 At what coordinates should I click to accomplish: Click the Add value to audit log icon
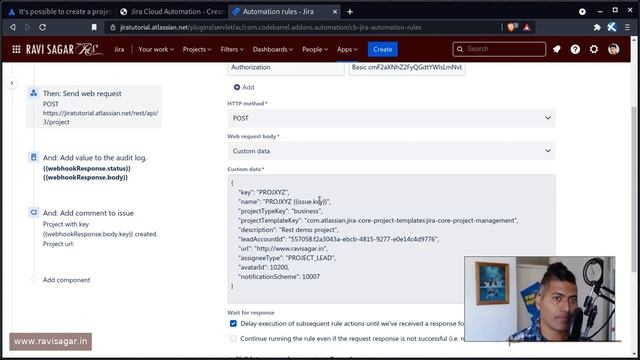pos(33,157)
